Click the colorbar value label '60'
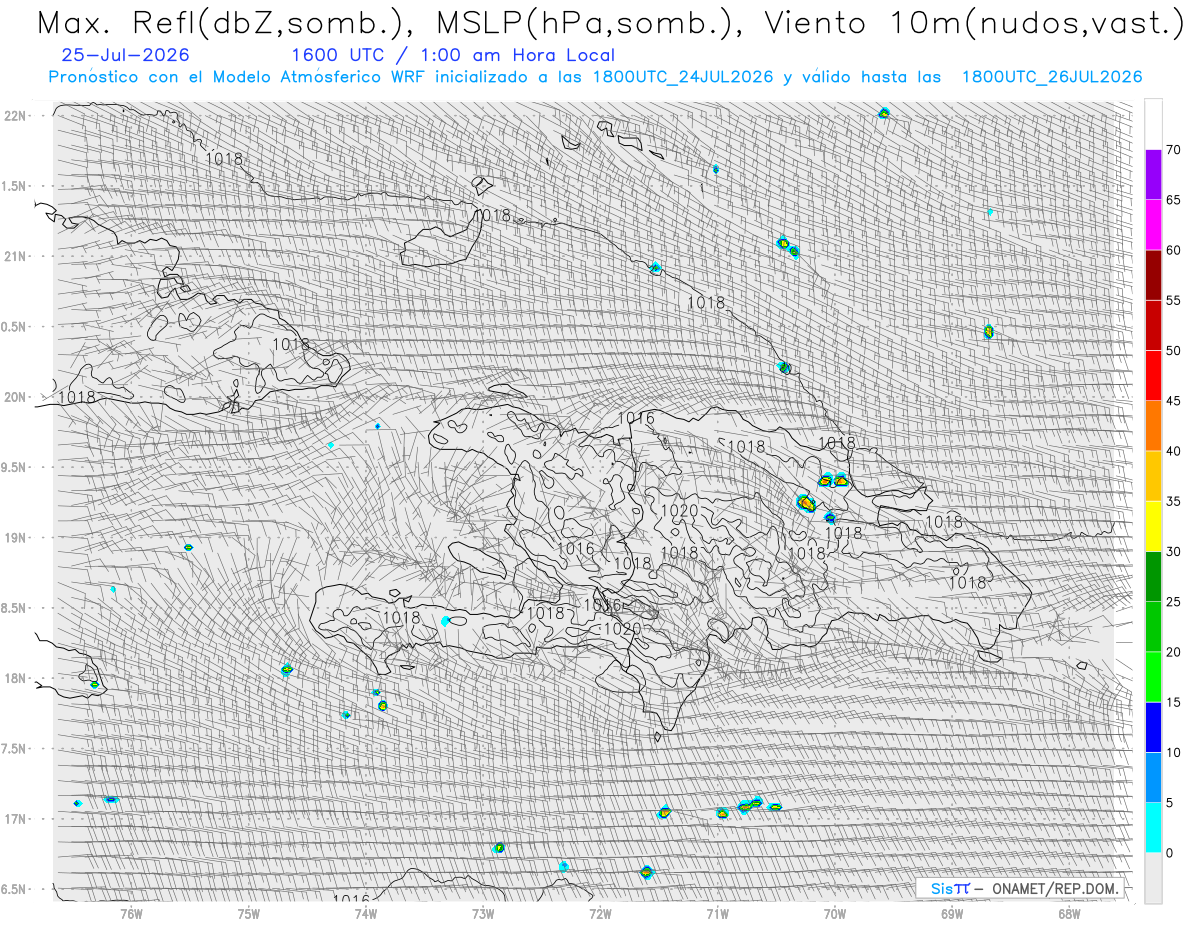This screenshot has width=1200, height=927. [x=1173, y=250]
